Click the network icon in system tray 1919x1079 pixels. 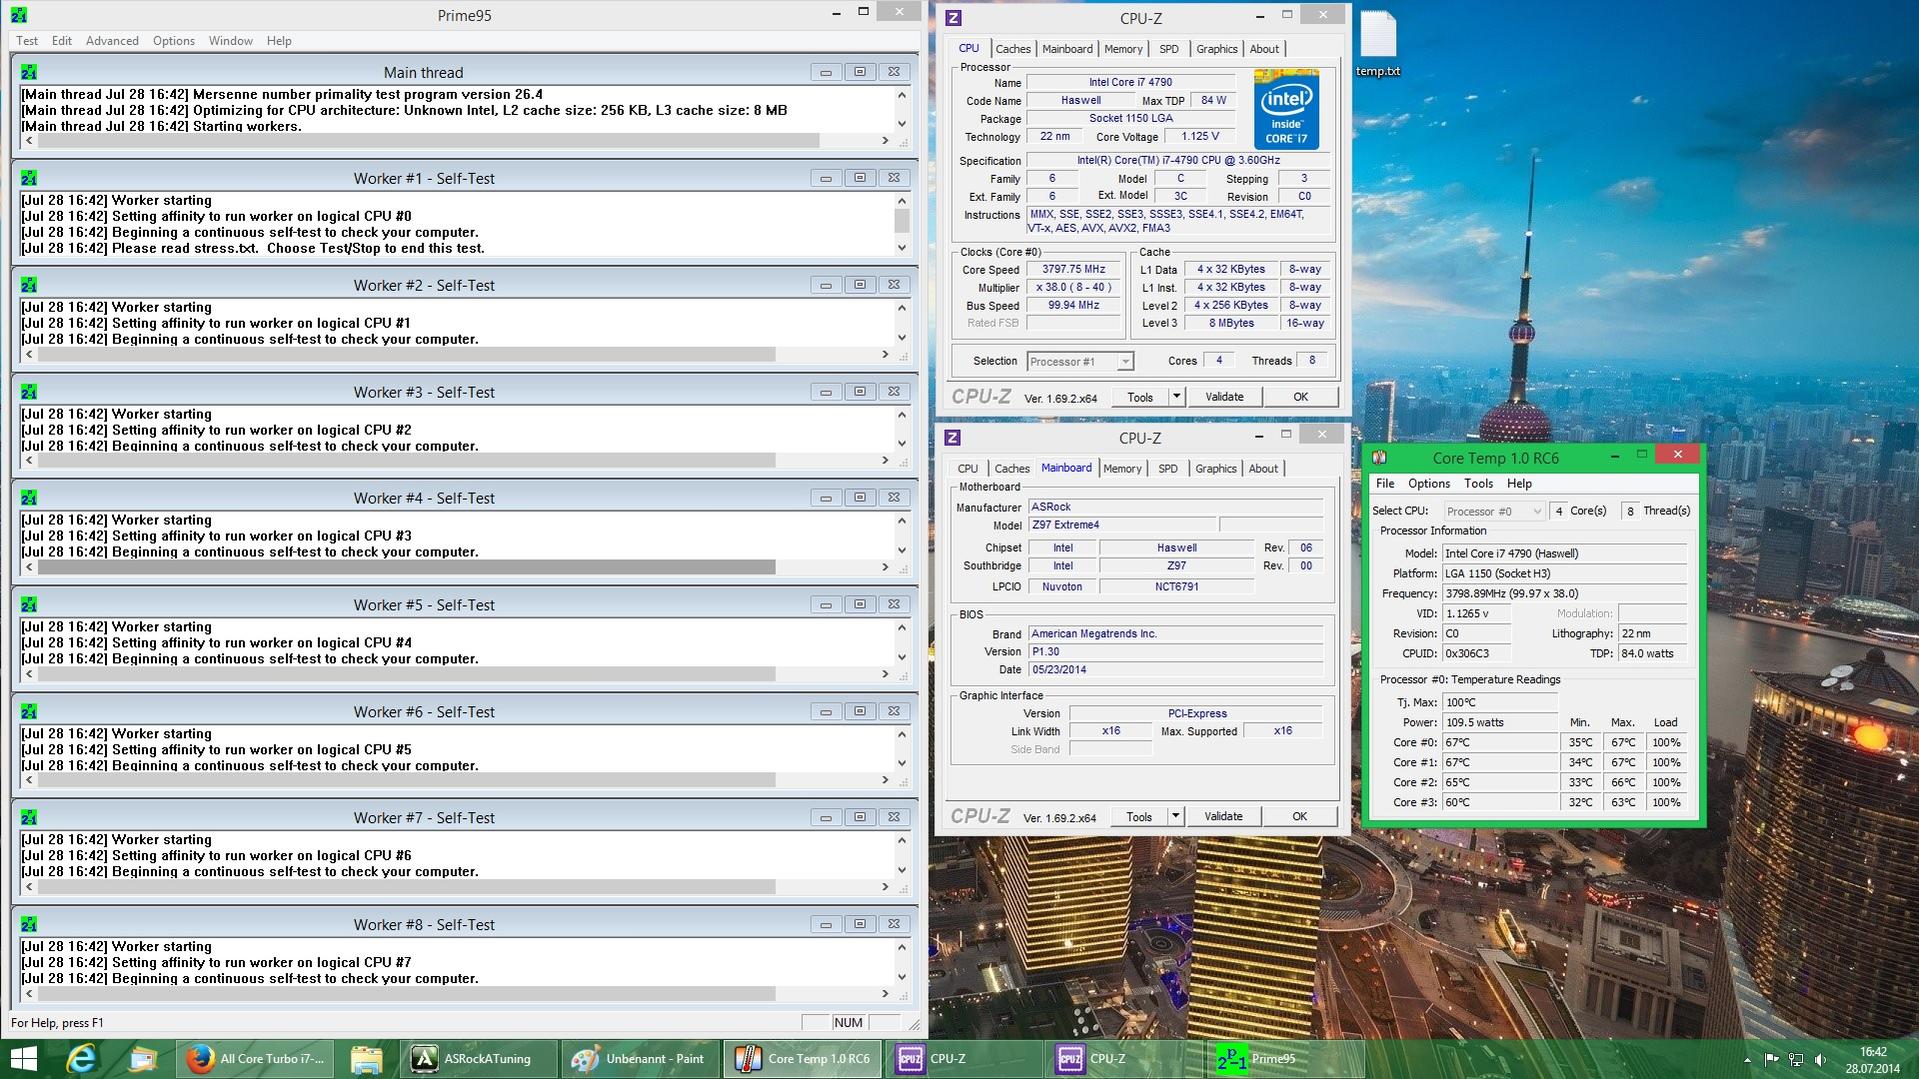coord(1796,1059)
